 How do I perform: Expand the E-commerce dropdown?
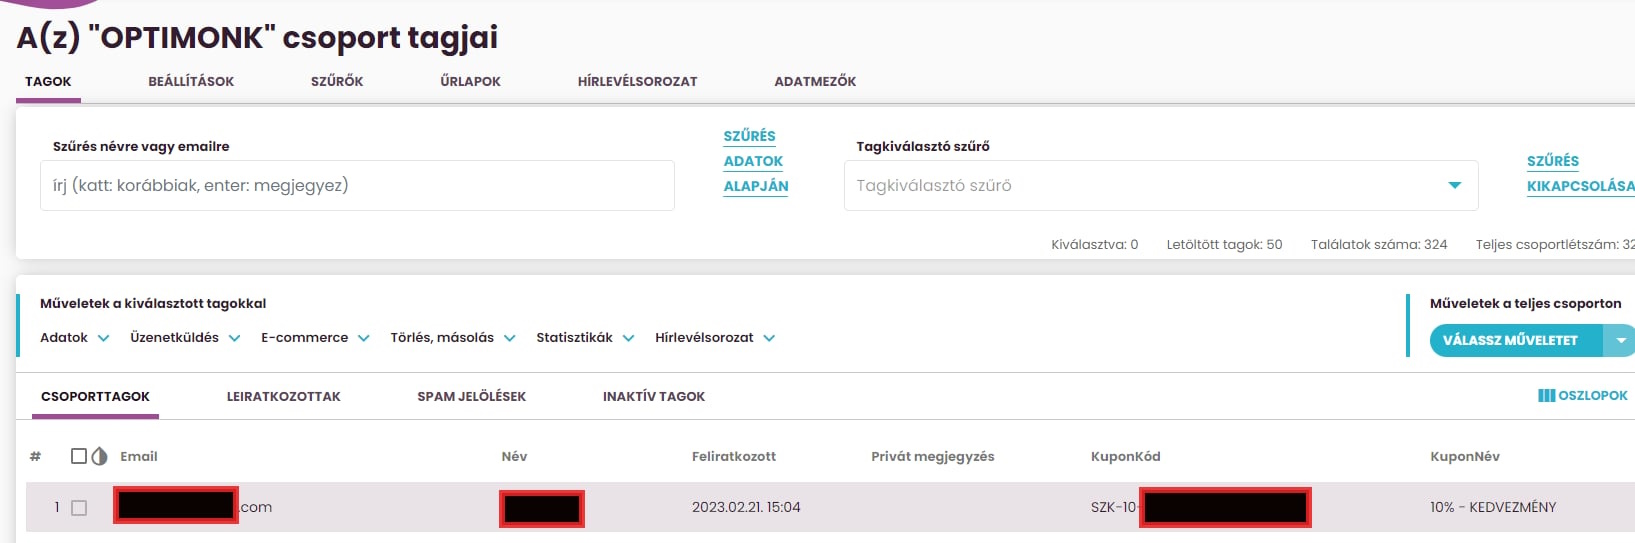315,338
